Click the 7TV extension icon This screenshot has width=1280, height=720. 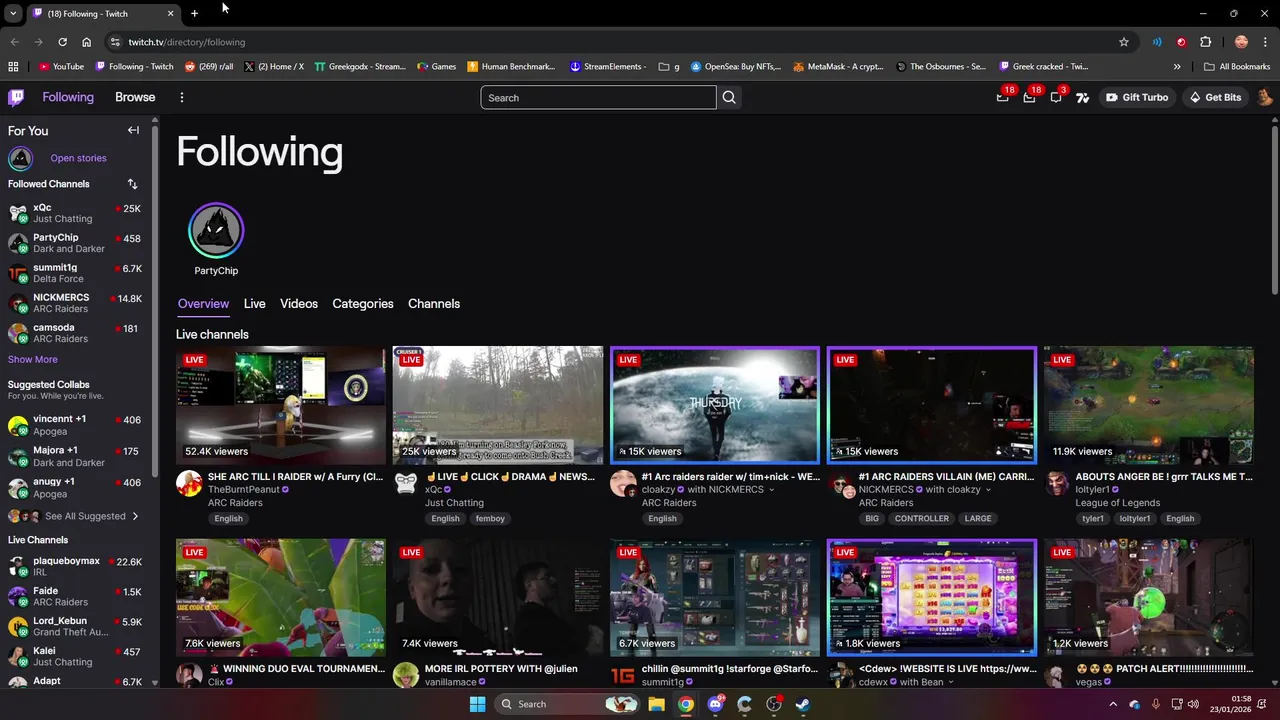[1082, 97]
